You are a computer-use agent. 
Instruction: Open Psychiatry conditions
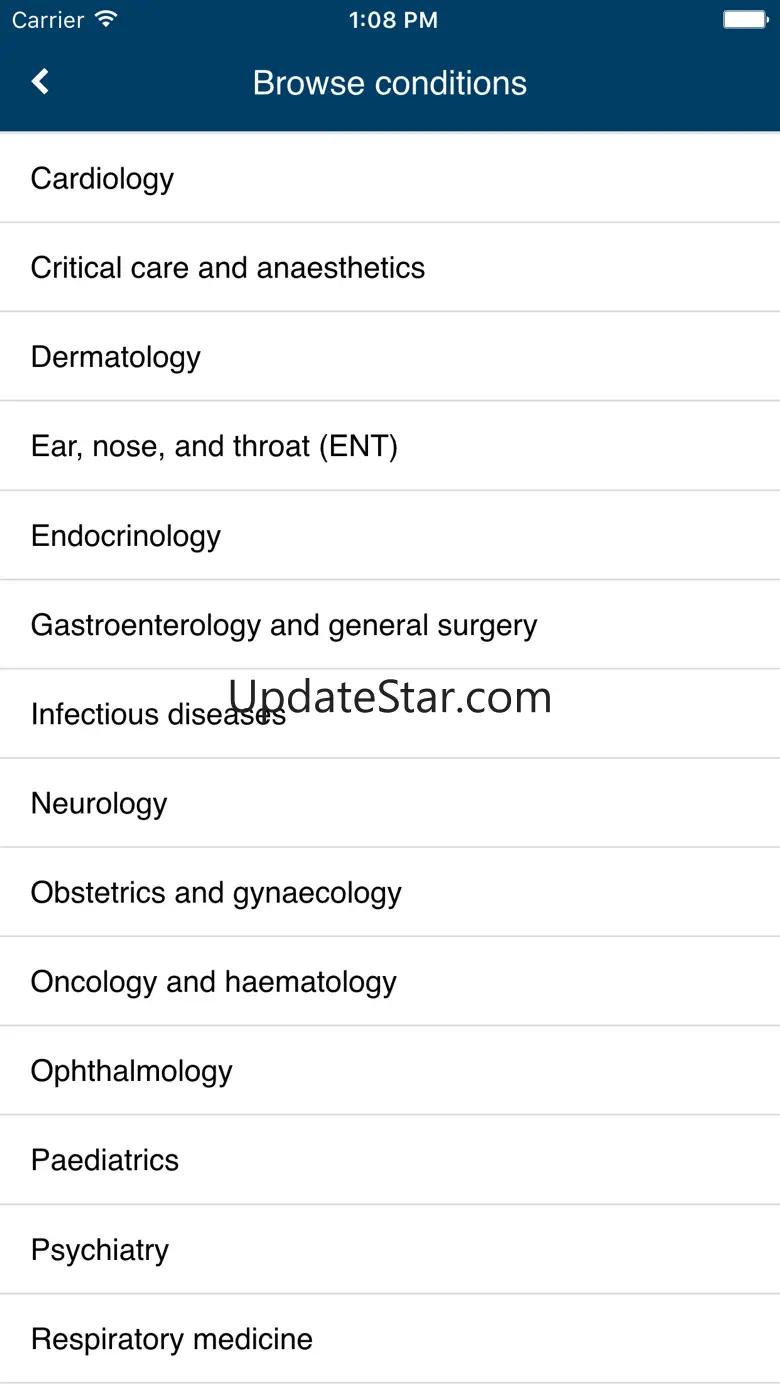[100, 1249]
